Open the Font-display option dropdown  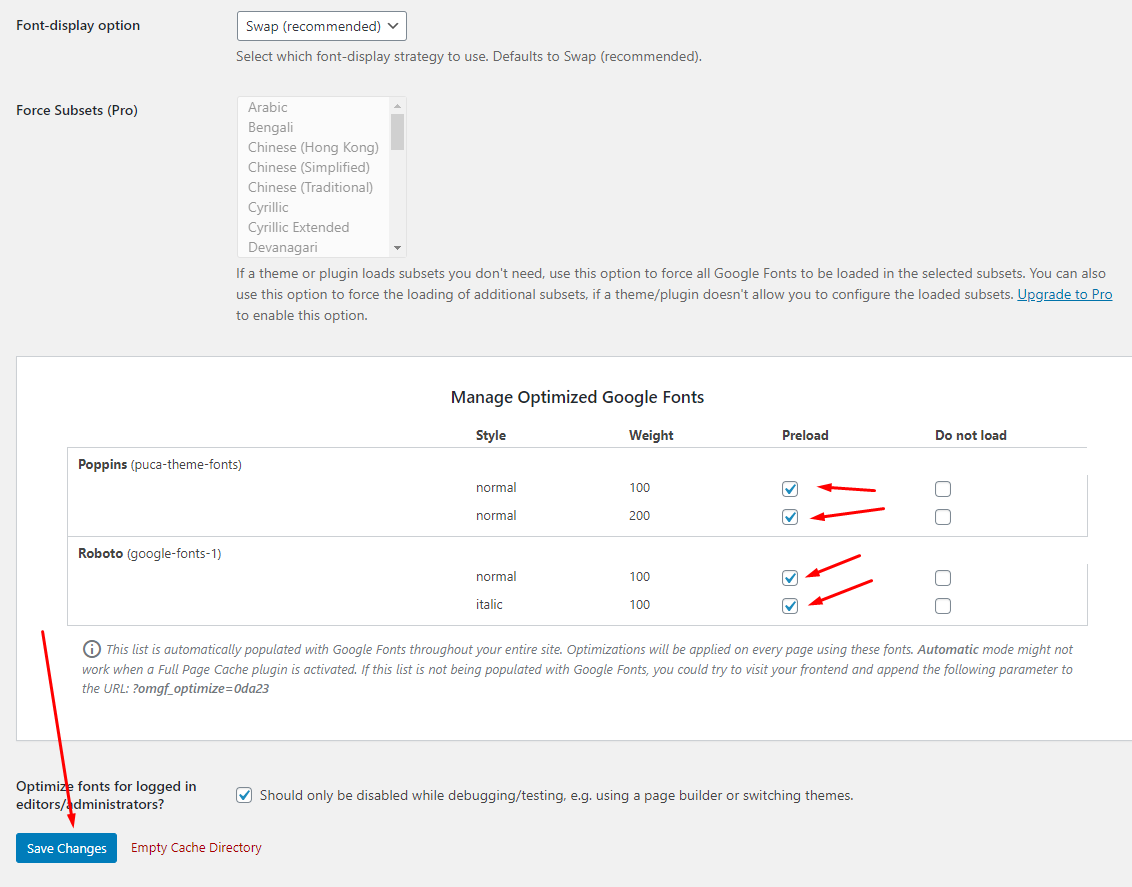coord(321,26)
